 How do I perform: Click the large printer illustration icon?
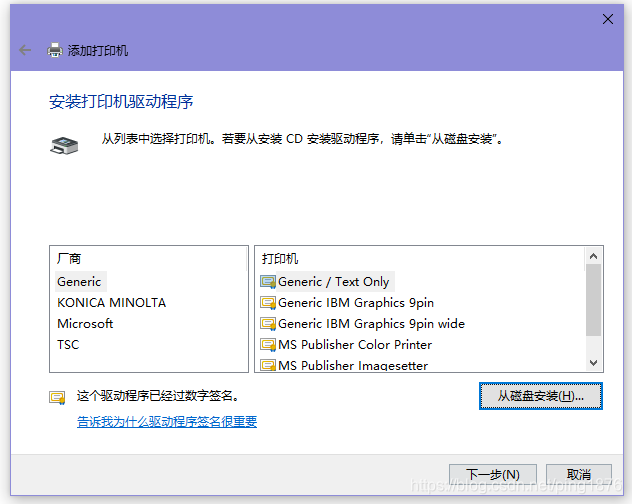click(64, 145)
